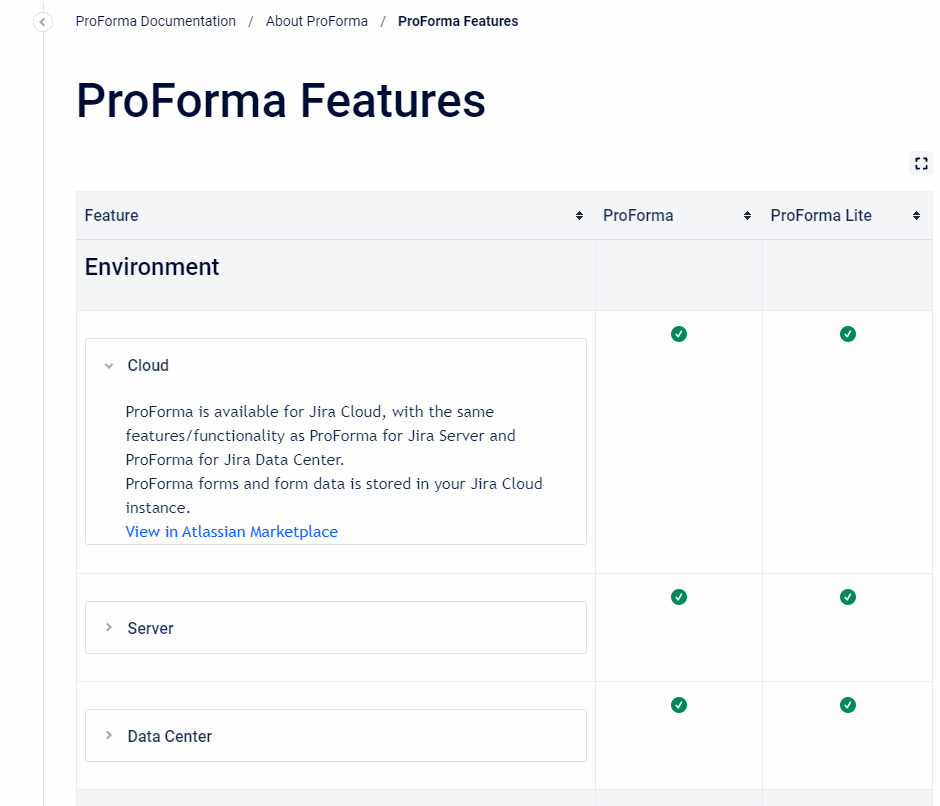Click the ProForma Lite checkmark in Server row

tap(848, 597)
